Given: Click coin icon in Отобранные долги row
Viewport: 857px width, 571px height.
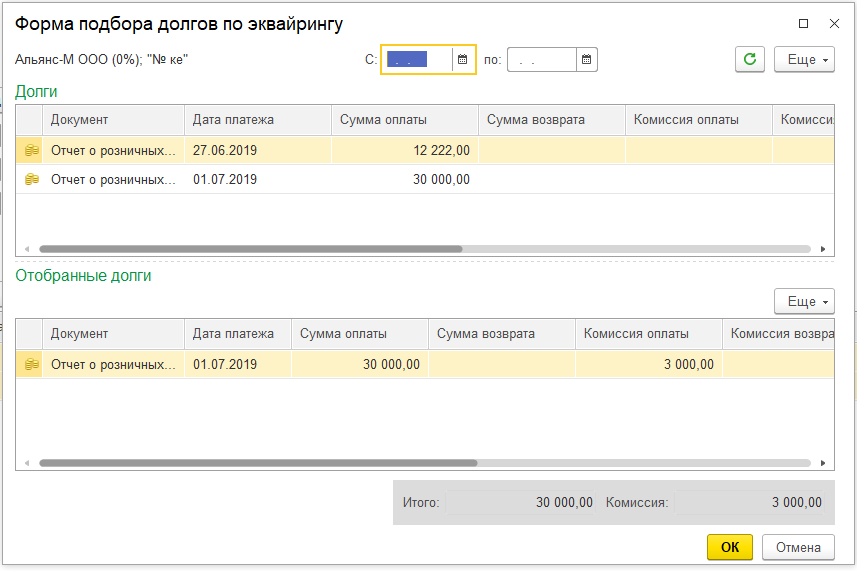Looking at the screenshot, I should (x=32, y=365).
